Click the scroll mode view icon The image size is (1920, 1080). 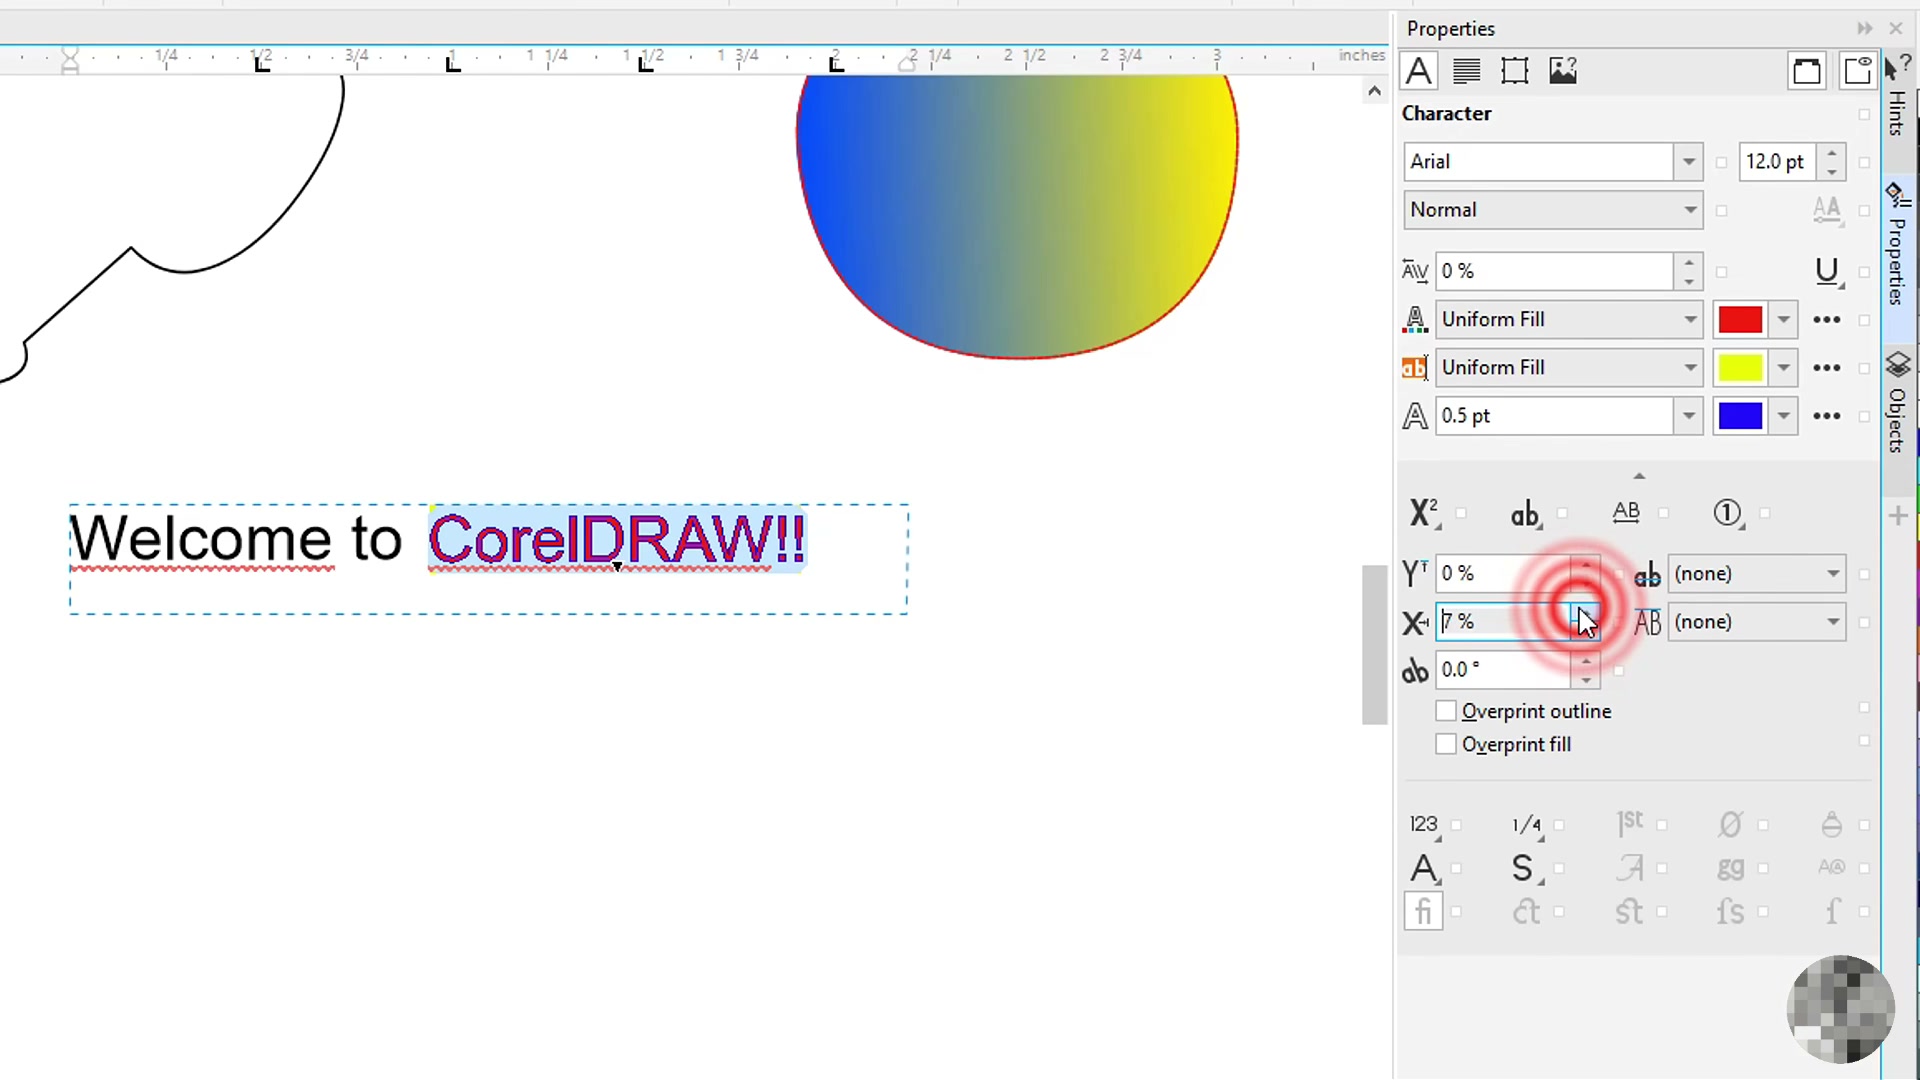coord(1807,71)
